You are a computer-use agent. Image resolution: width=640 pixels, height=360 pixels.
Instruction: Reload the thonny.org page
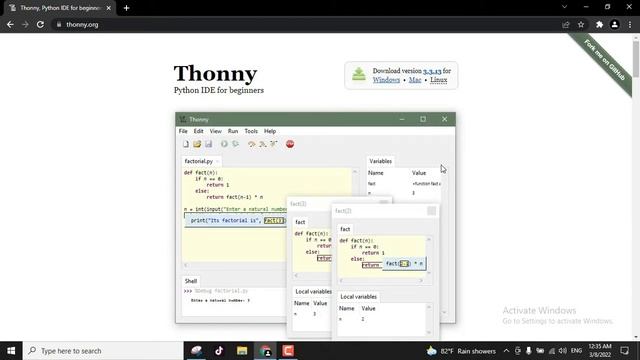(x=40, y=24)
